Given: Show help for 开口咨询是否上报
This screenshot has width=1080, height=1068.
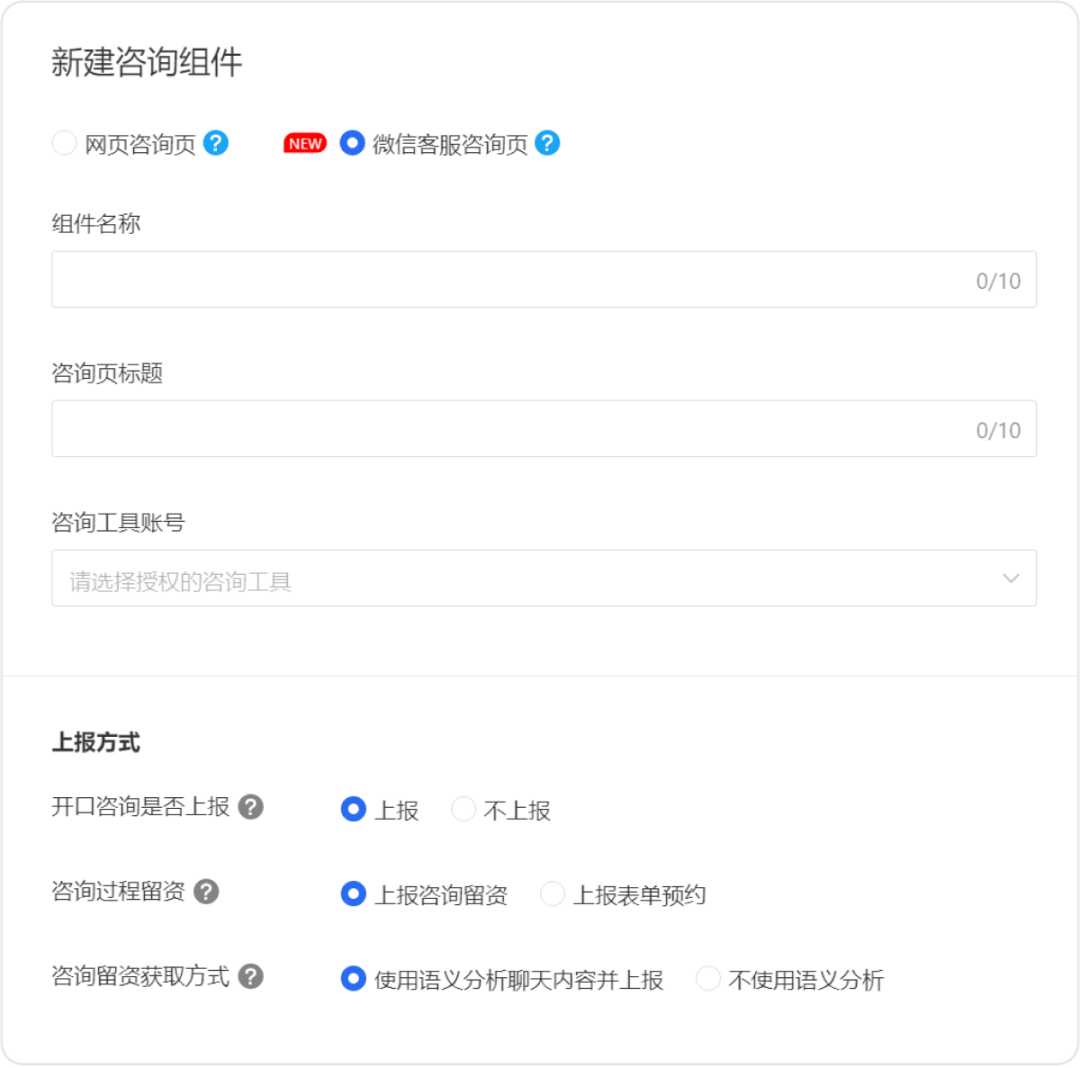Looking at the screenshot, I should point(251,807).
